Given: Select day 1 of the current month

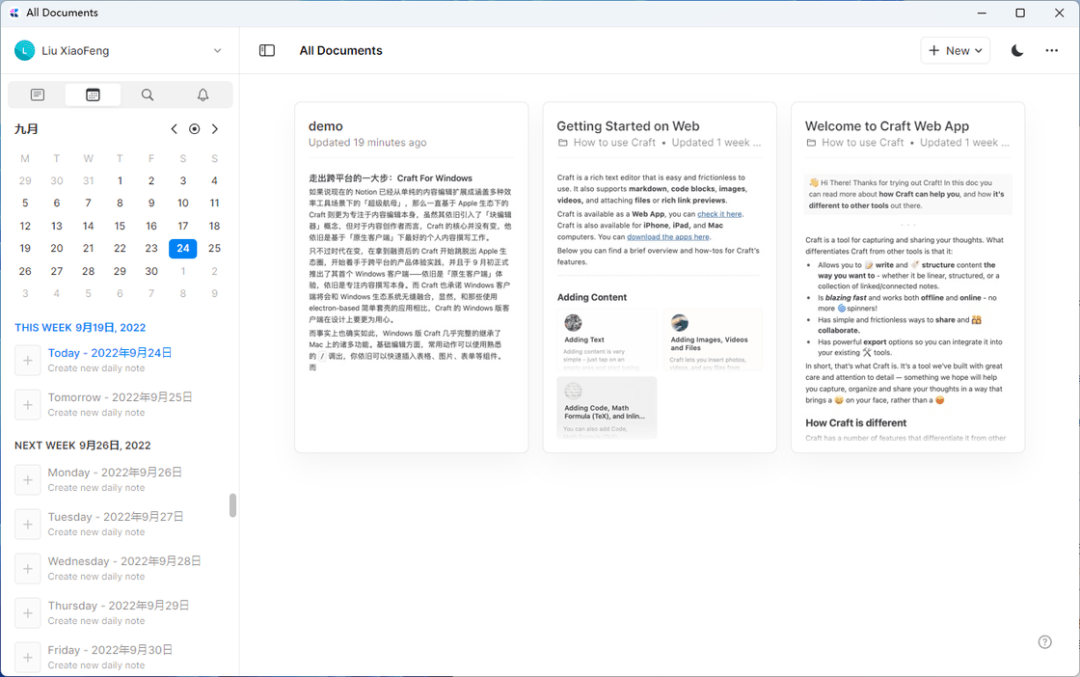Looking at the screenshot, I should pos(120,180).
